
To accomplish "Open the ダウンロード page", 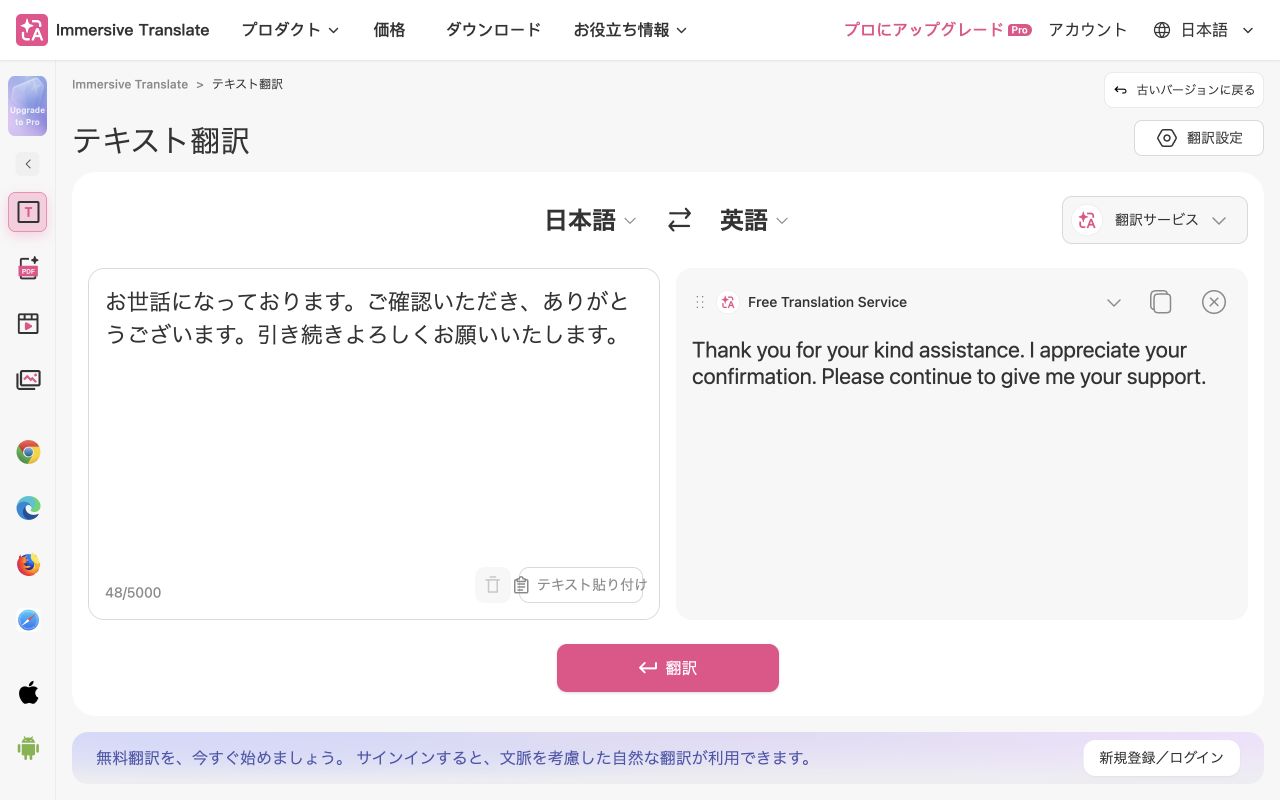I will pos(493,30).
